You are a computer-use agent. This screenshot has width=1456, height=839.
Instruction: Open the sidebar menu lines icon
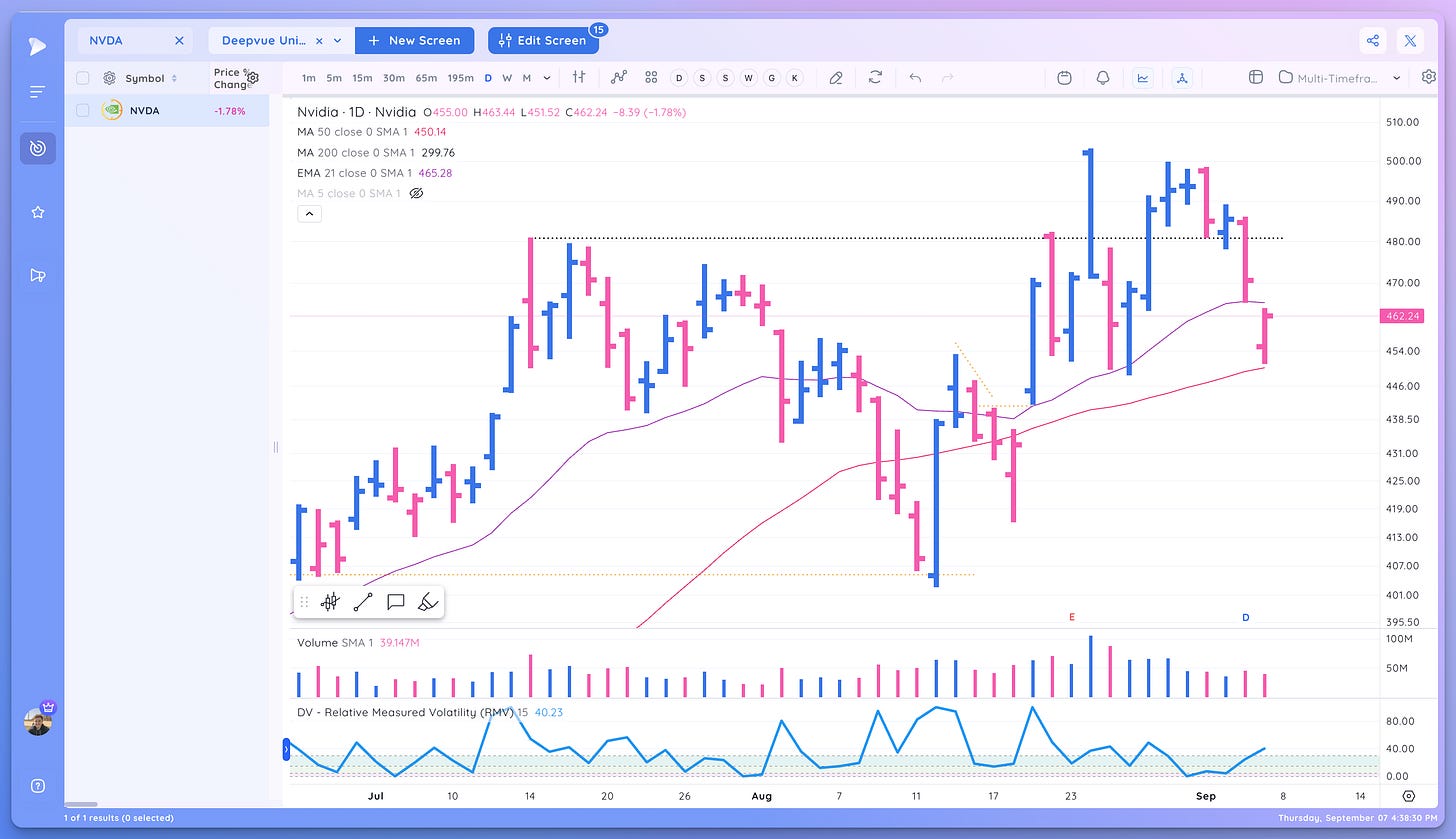pos(37,92)
